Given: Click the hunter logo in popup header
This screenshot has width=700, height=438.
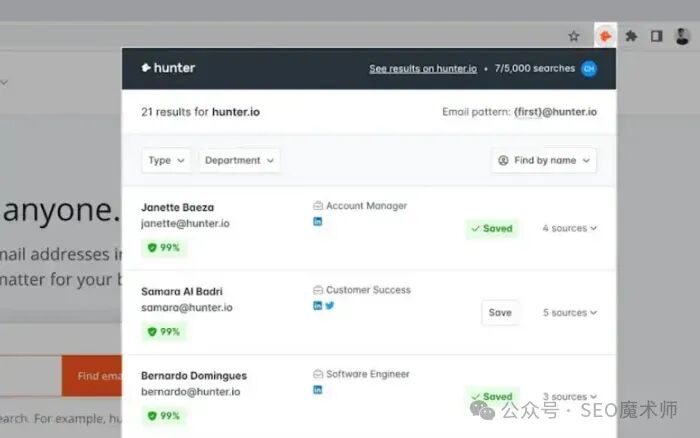Looking at the screenshot, I should pos(168,68).
